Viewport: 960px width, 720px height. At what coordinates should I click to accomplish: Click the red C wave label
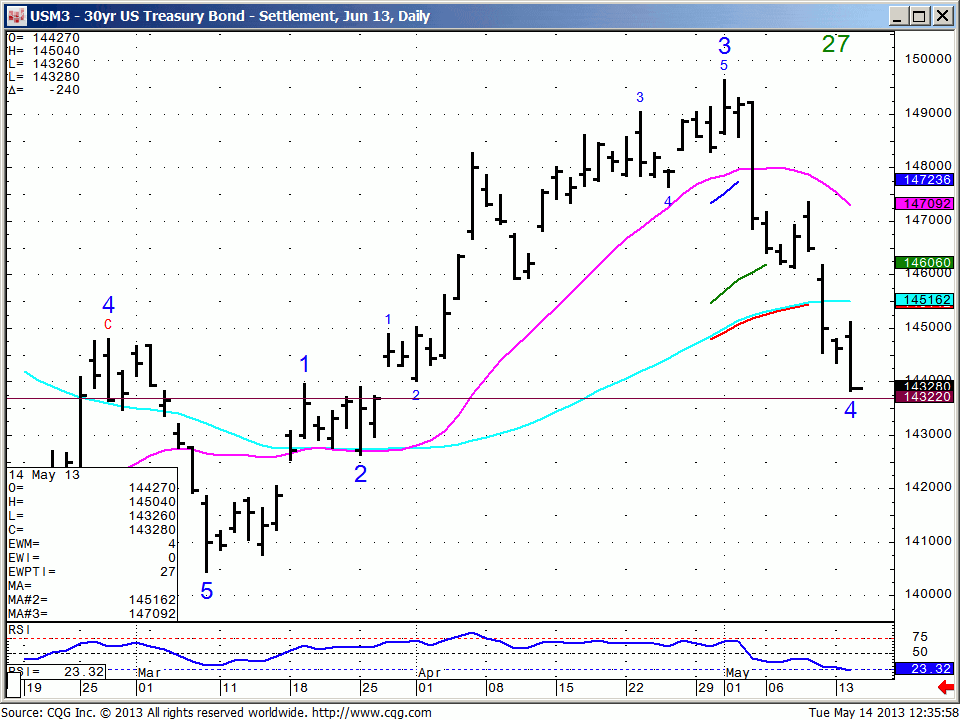(x=108, y=324)
